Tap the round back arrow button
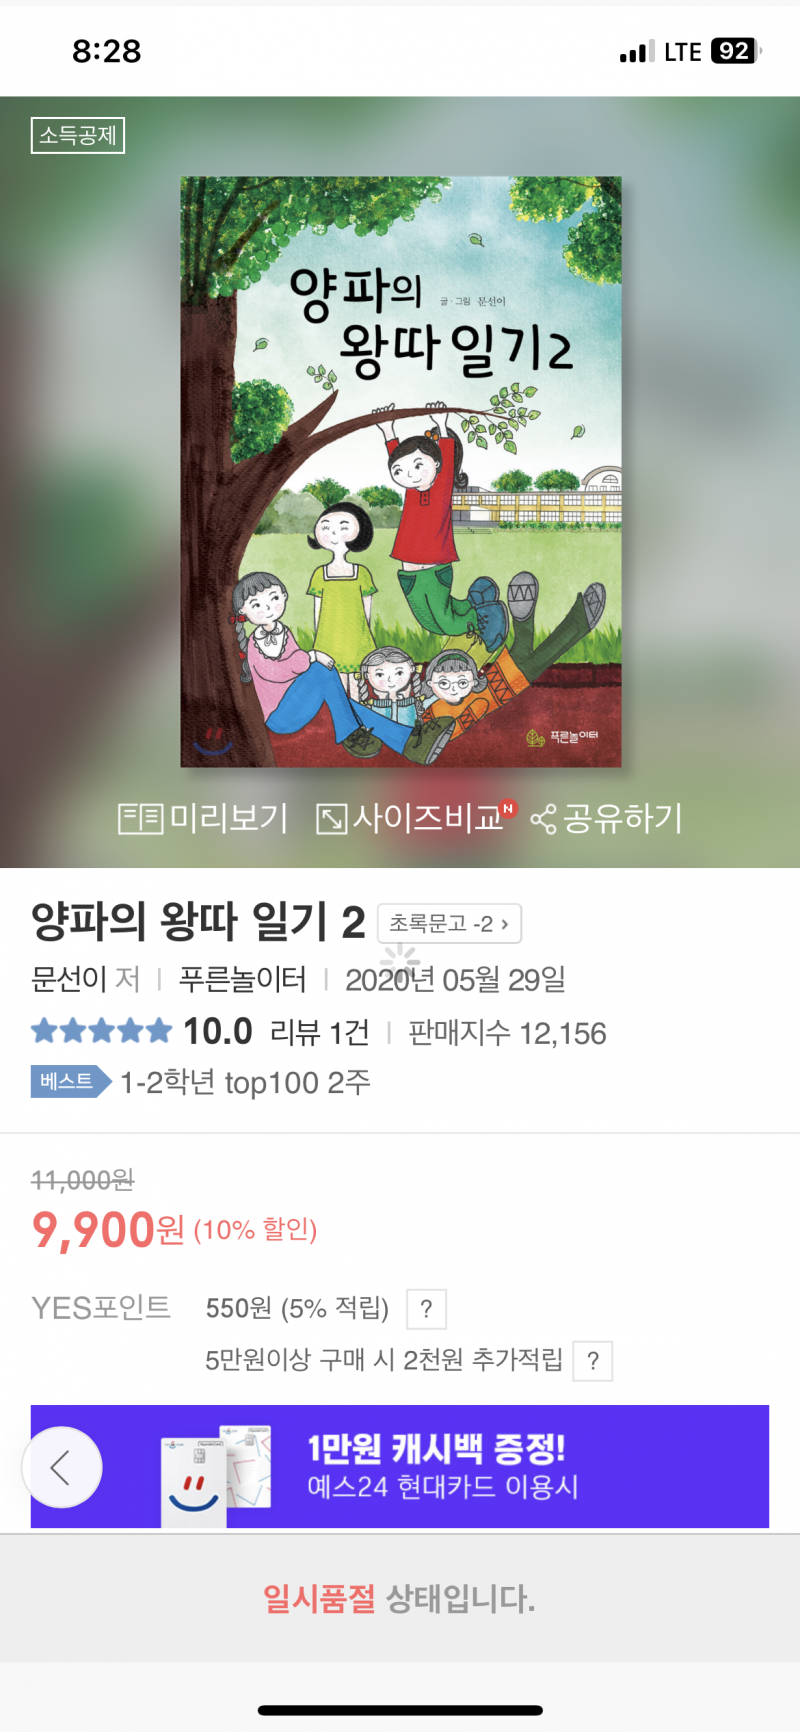Viewport: 800px width, 1732px height. click(x=62, y=1467)
